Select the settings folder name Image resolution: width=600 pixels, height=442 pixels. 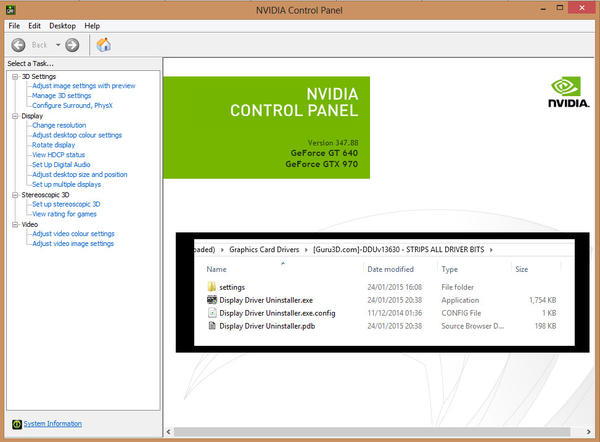coord(232,287)
